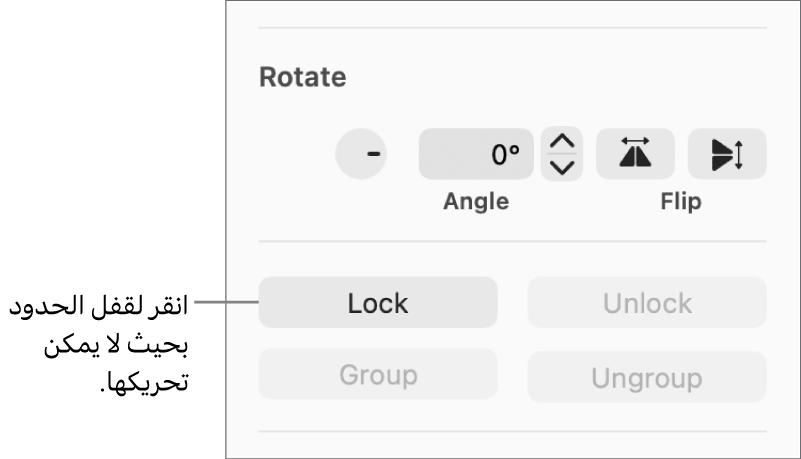
Task: Click the divider line below Group button
Action: pyautogui.click(x=512, y=432)
